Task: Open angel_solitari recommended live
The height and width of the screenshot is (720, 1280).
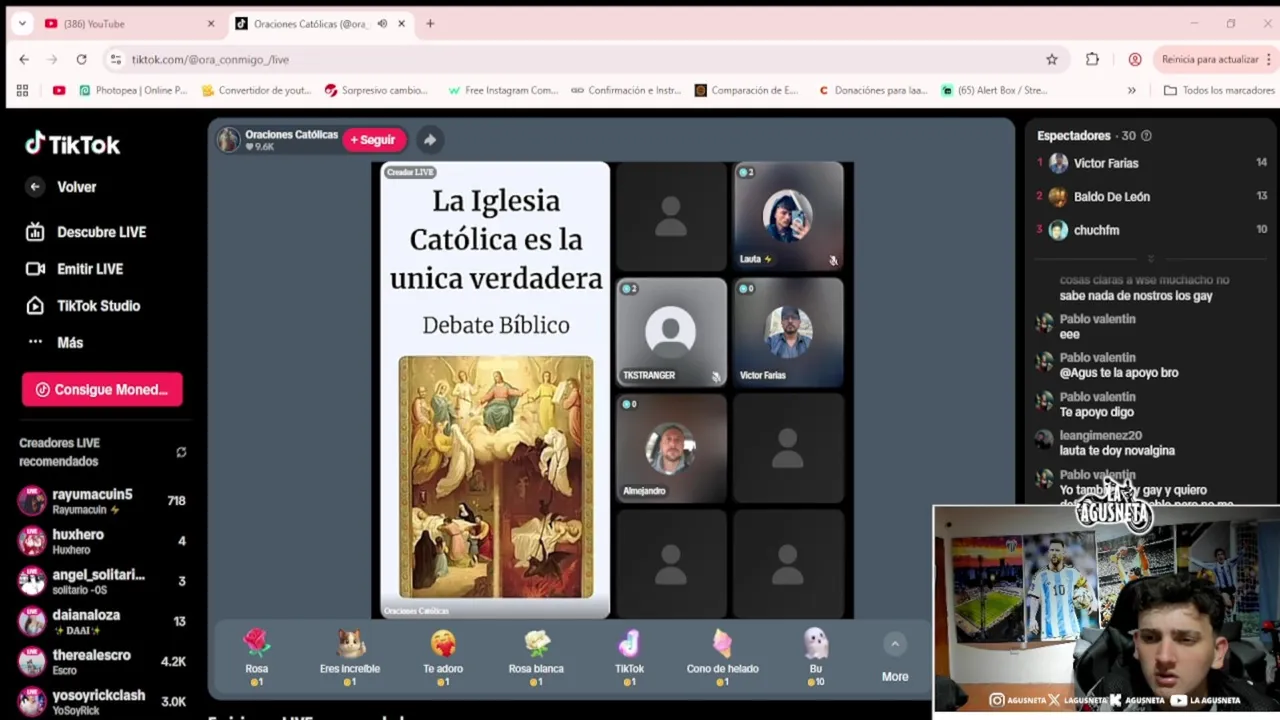Action: pyautogui.click(x=101, y=581)
